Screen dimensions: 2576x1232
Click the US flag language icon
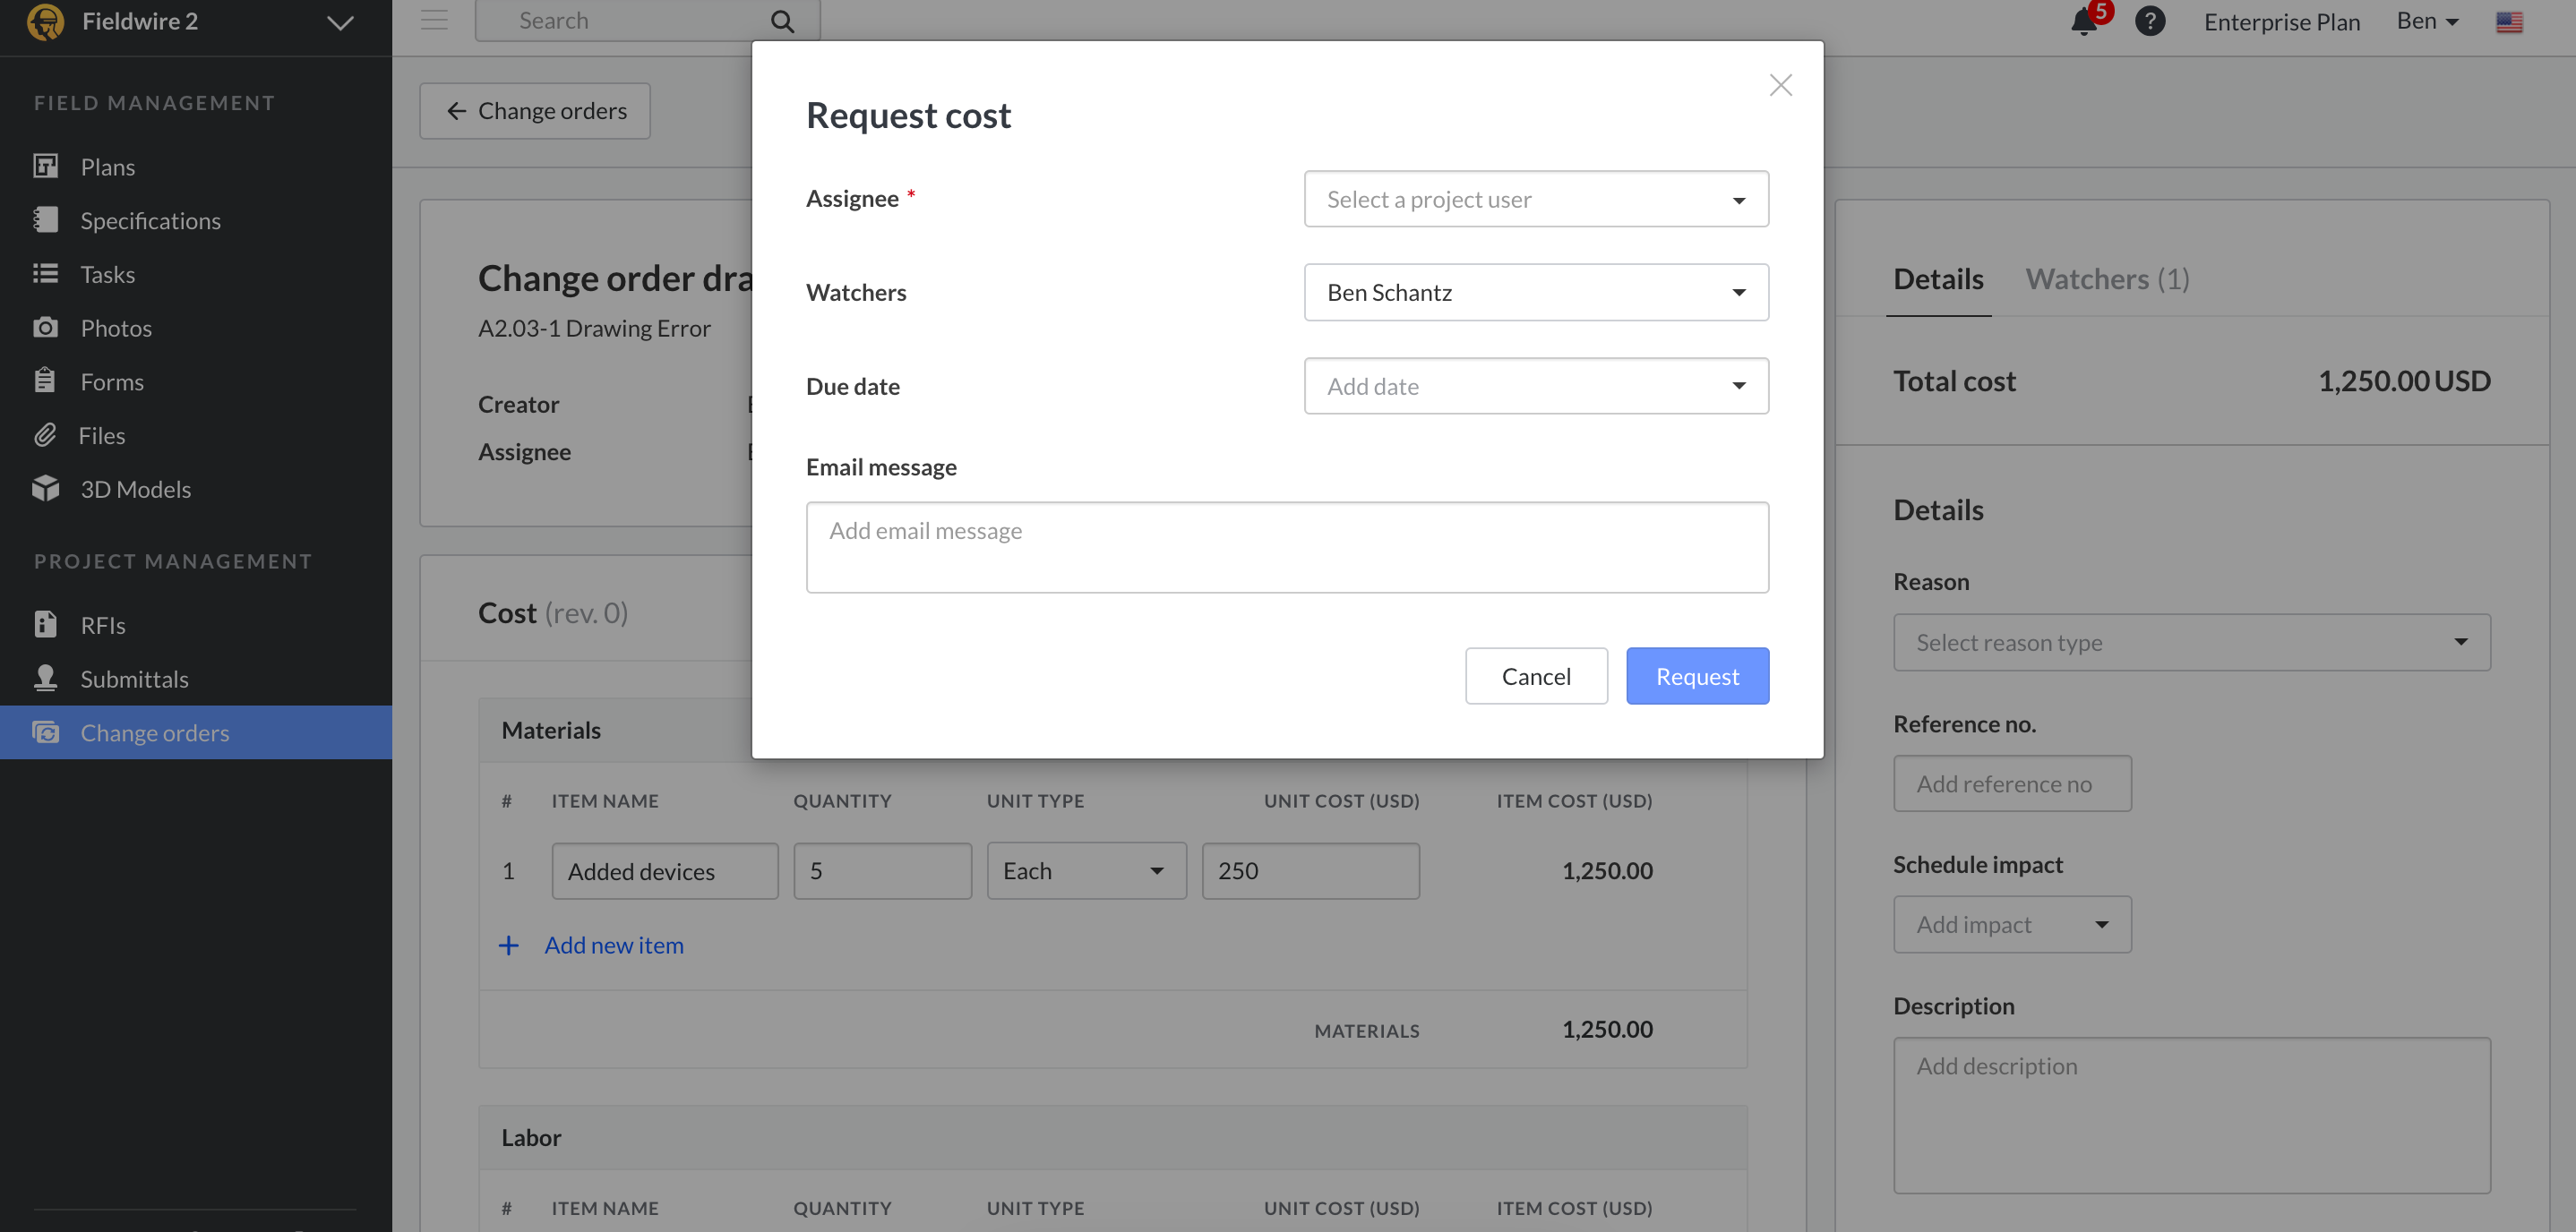pos(2508,22)
